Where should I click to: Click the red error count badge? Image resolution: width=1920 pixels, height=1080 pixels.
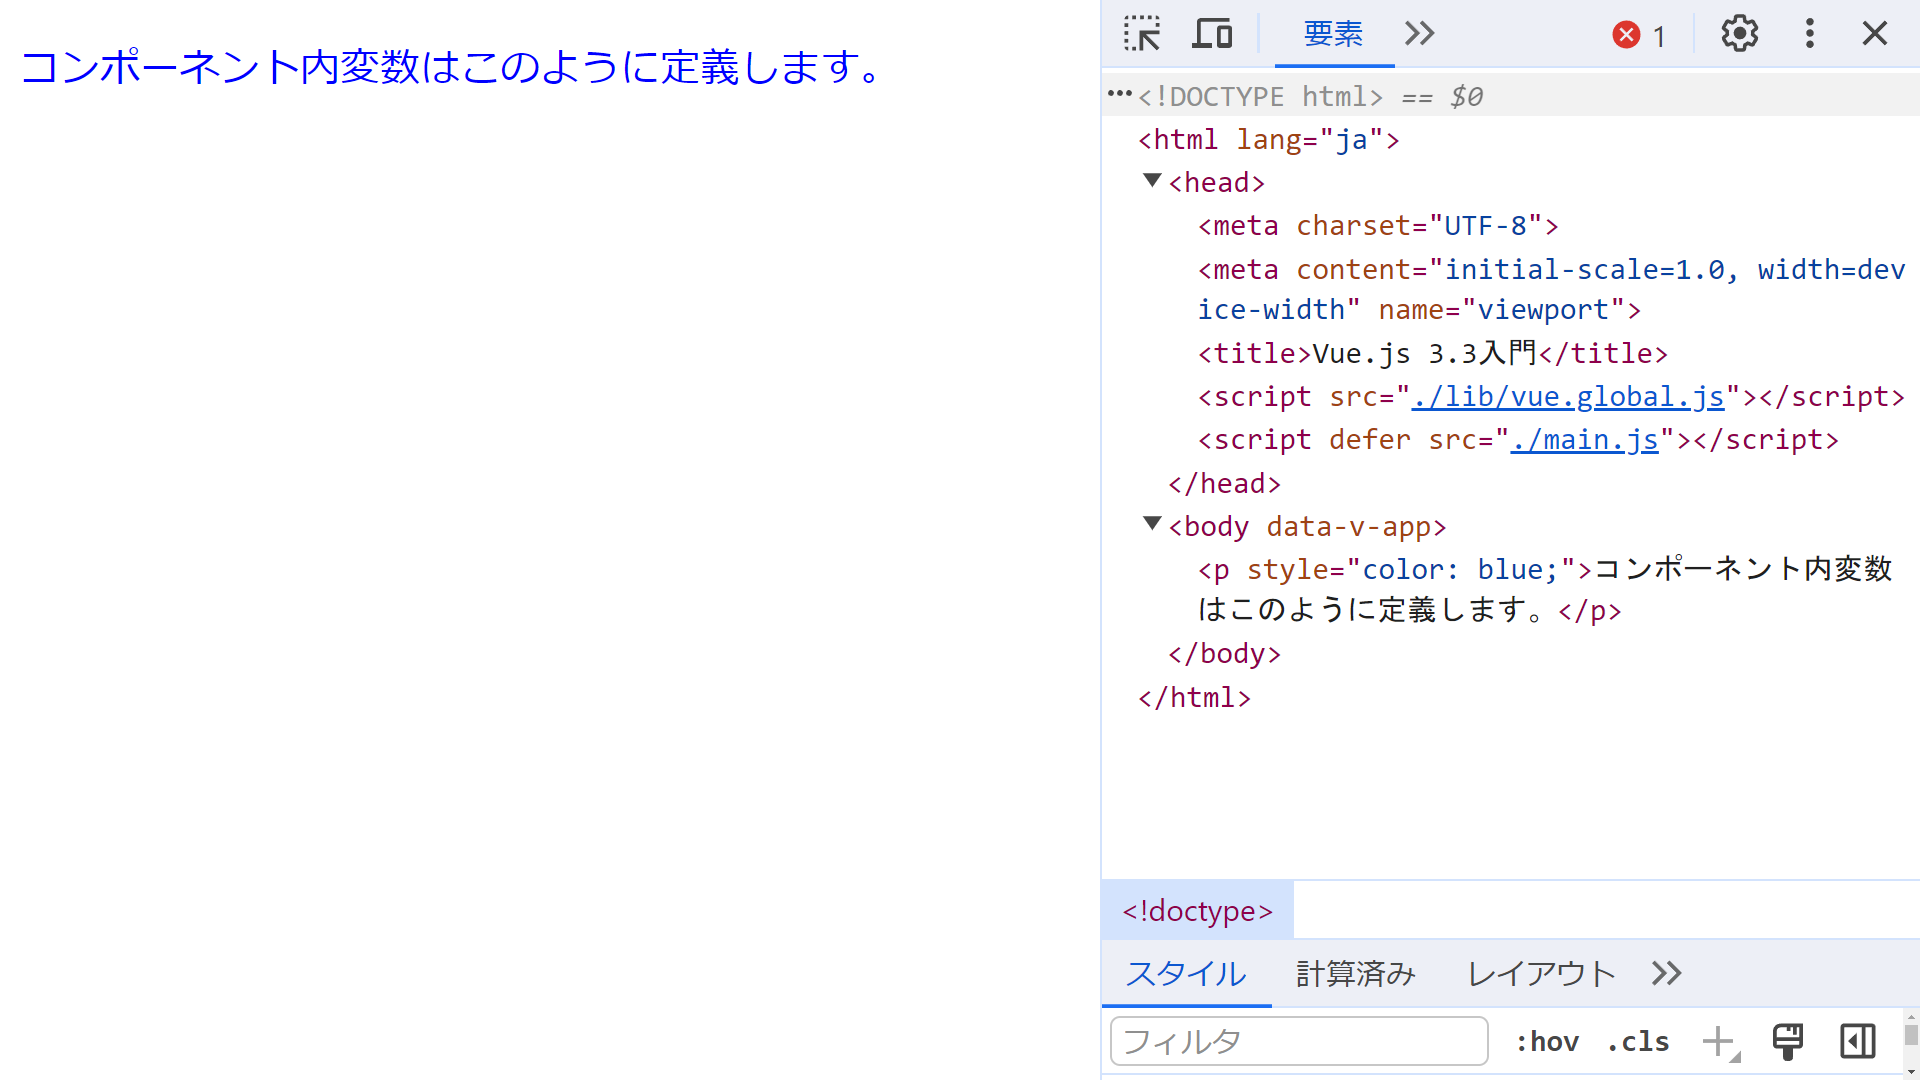click(1638, 36)
